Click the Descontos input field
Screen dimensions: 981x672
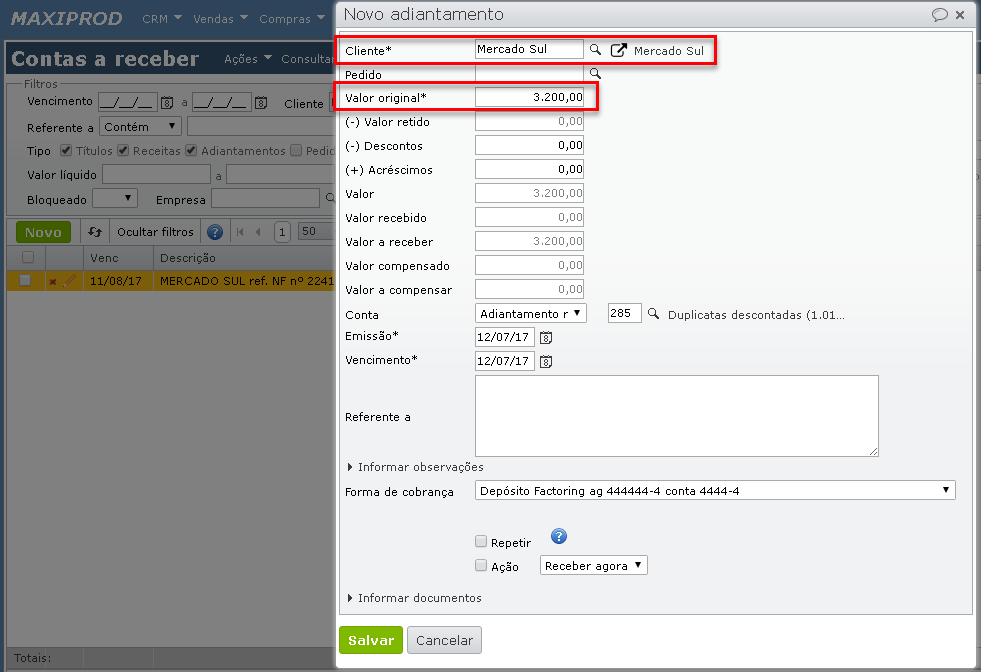[529, 145]
